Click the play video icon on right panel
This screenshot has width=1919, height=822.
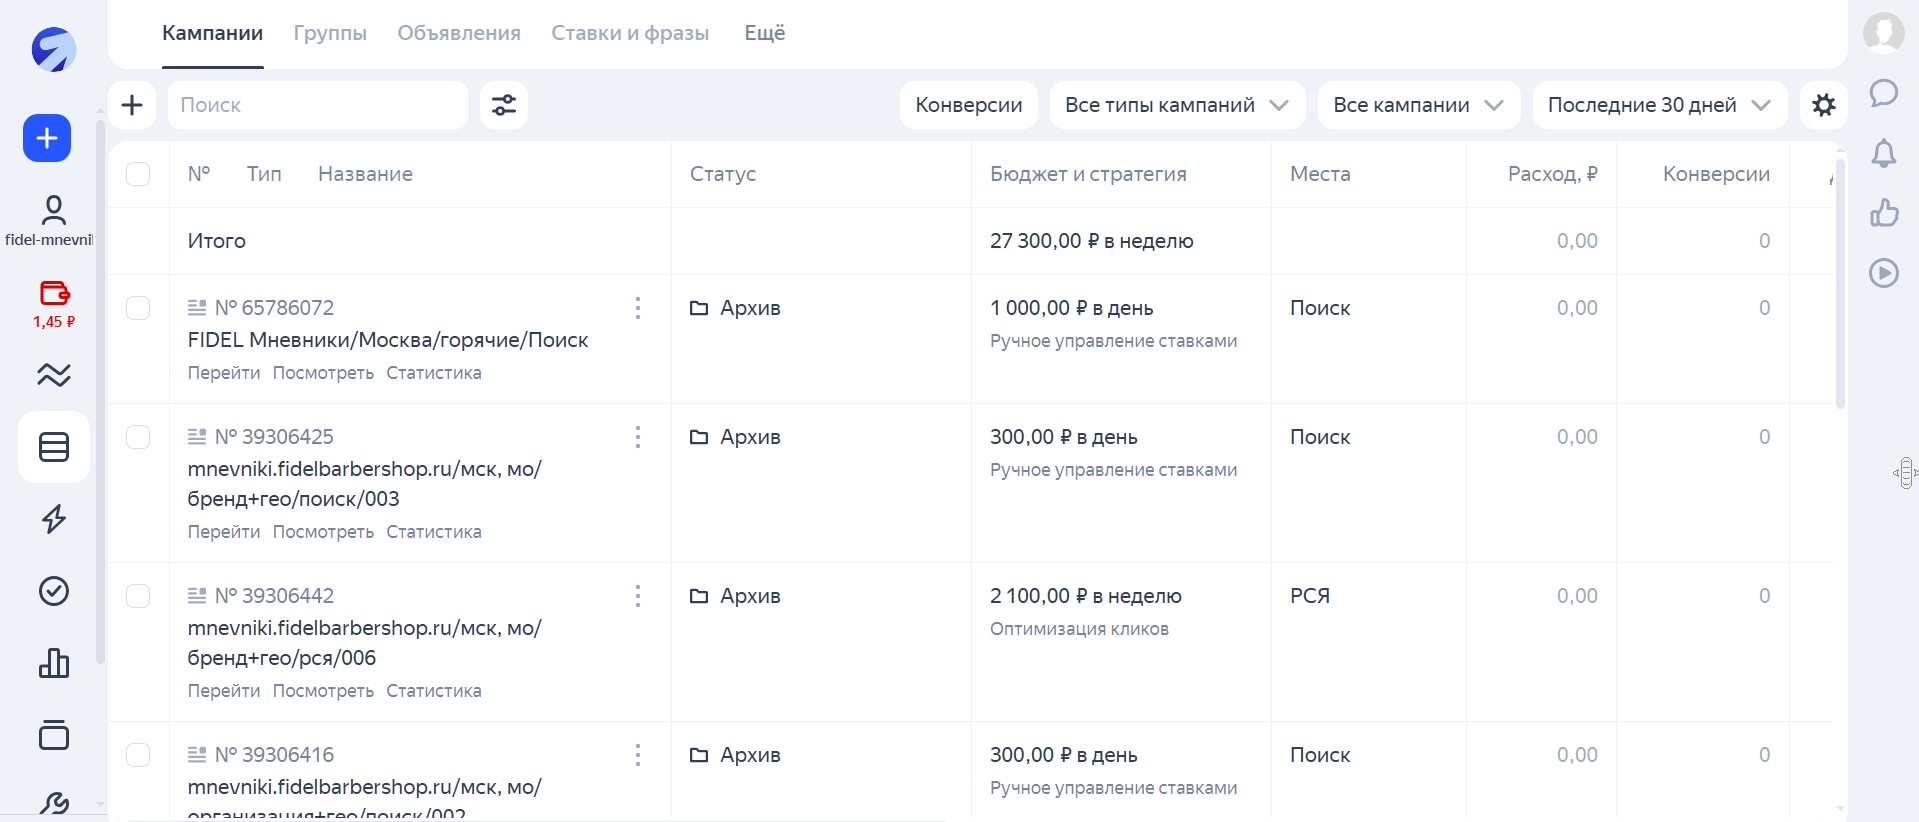[x=1884, y=272]
